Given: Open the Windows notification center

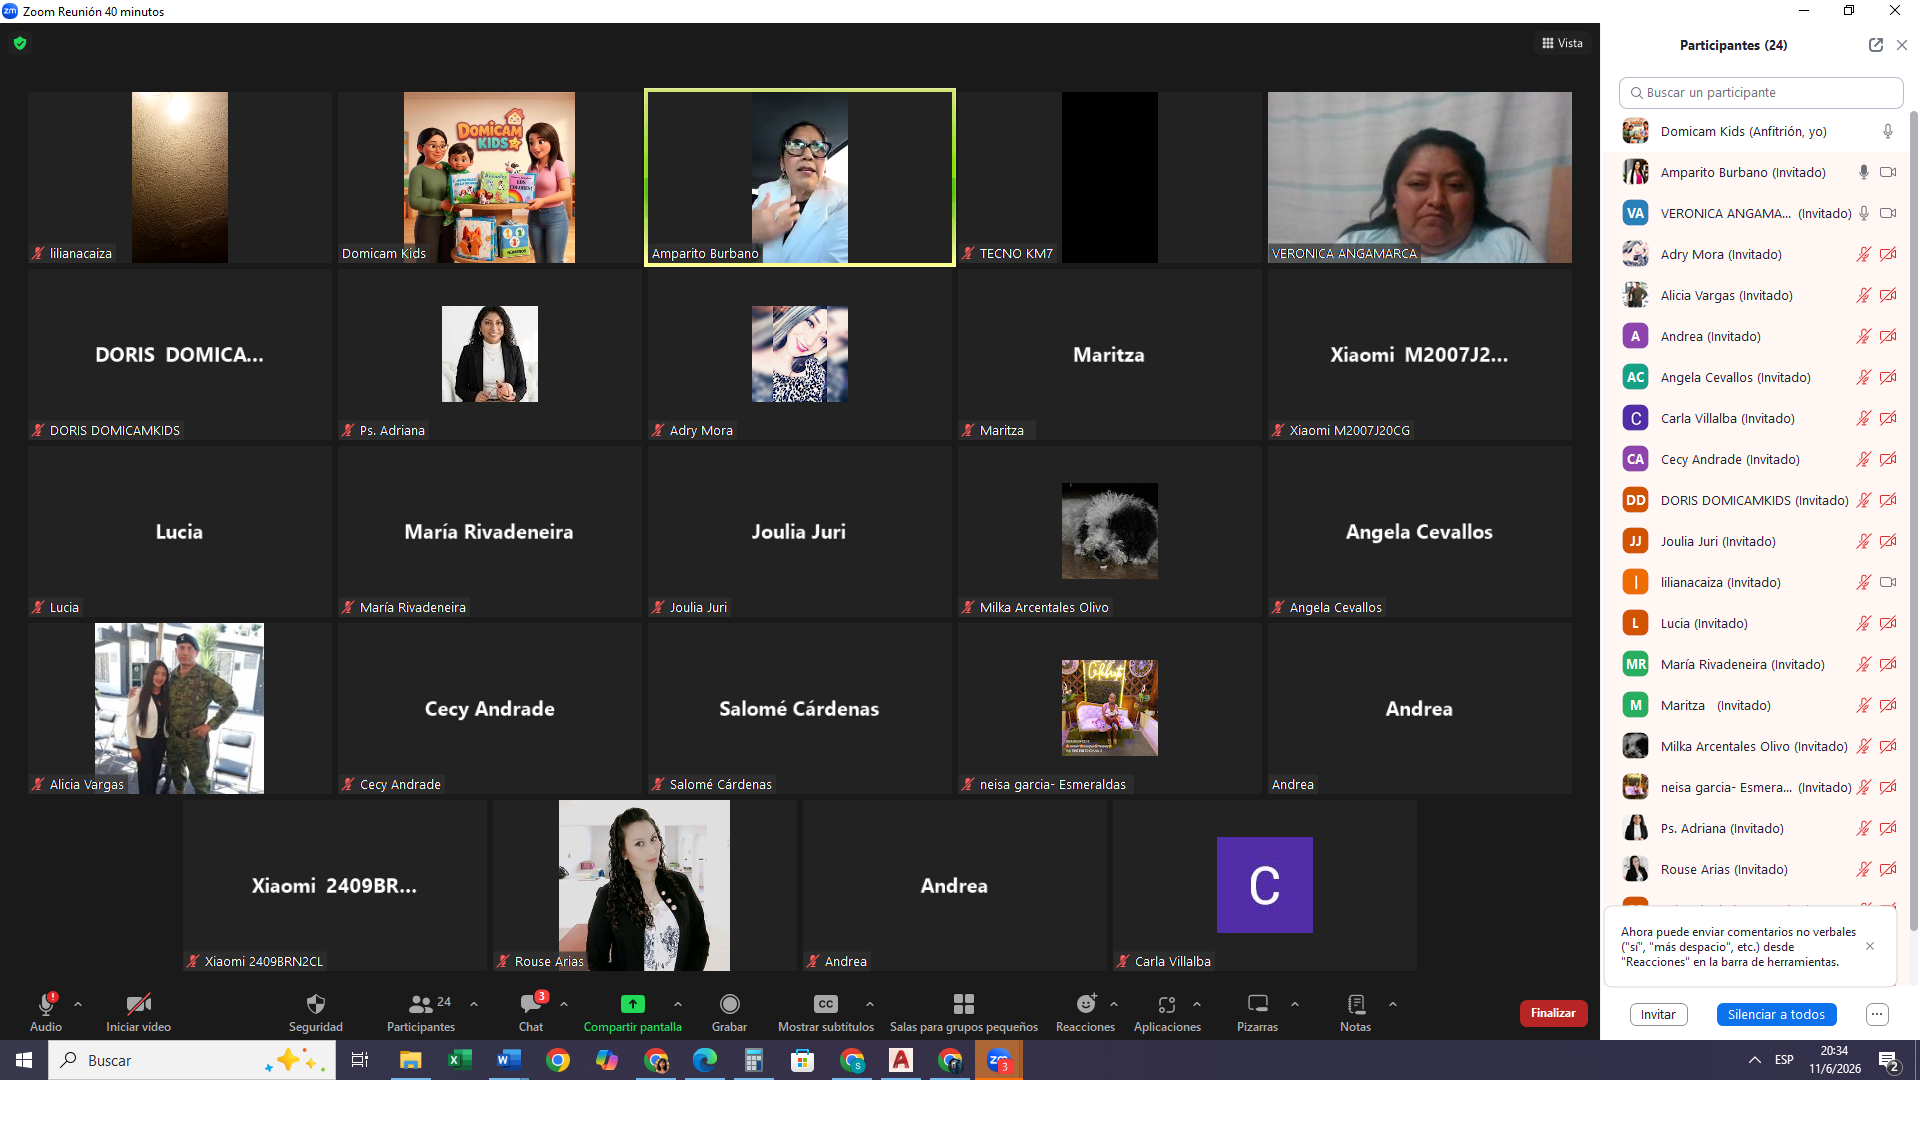Looking at the screenshot, I should (1889, 1061).
